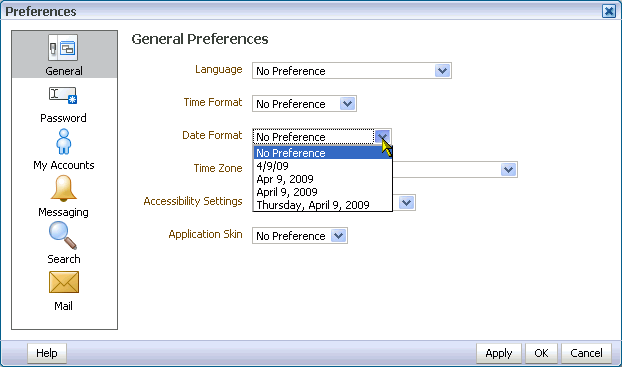622x378 pixels.
Task: Open Help from the bottom bar
Action: pos(47,353)
